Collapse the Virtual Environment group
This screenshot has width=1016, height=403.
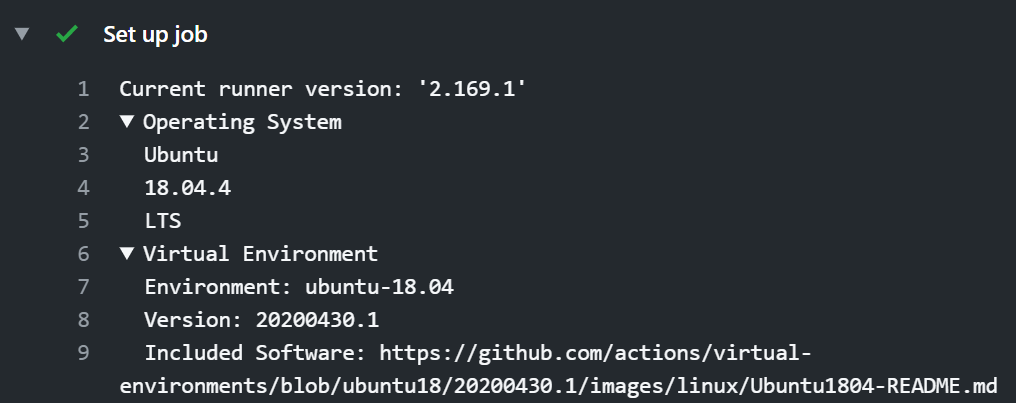point(126,254)
